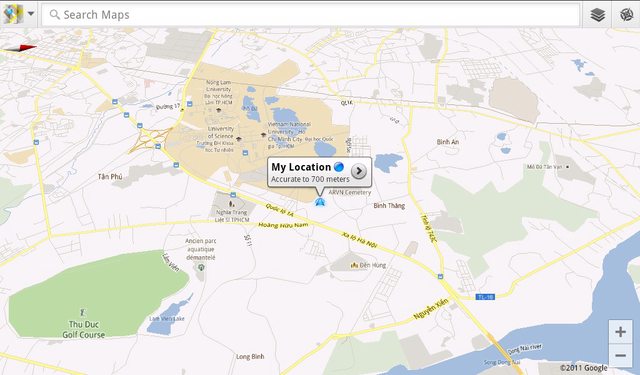Tap the bus stop icon near Đường 17

pyautogui.click(x=189, y=104)
